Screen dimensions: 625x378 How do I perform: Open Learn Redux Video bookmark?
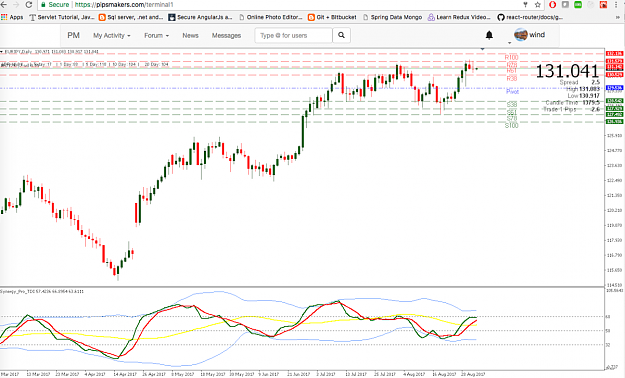pos(459,17)
